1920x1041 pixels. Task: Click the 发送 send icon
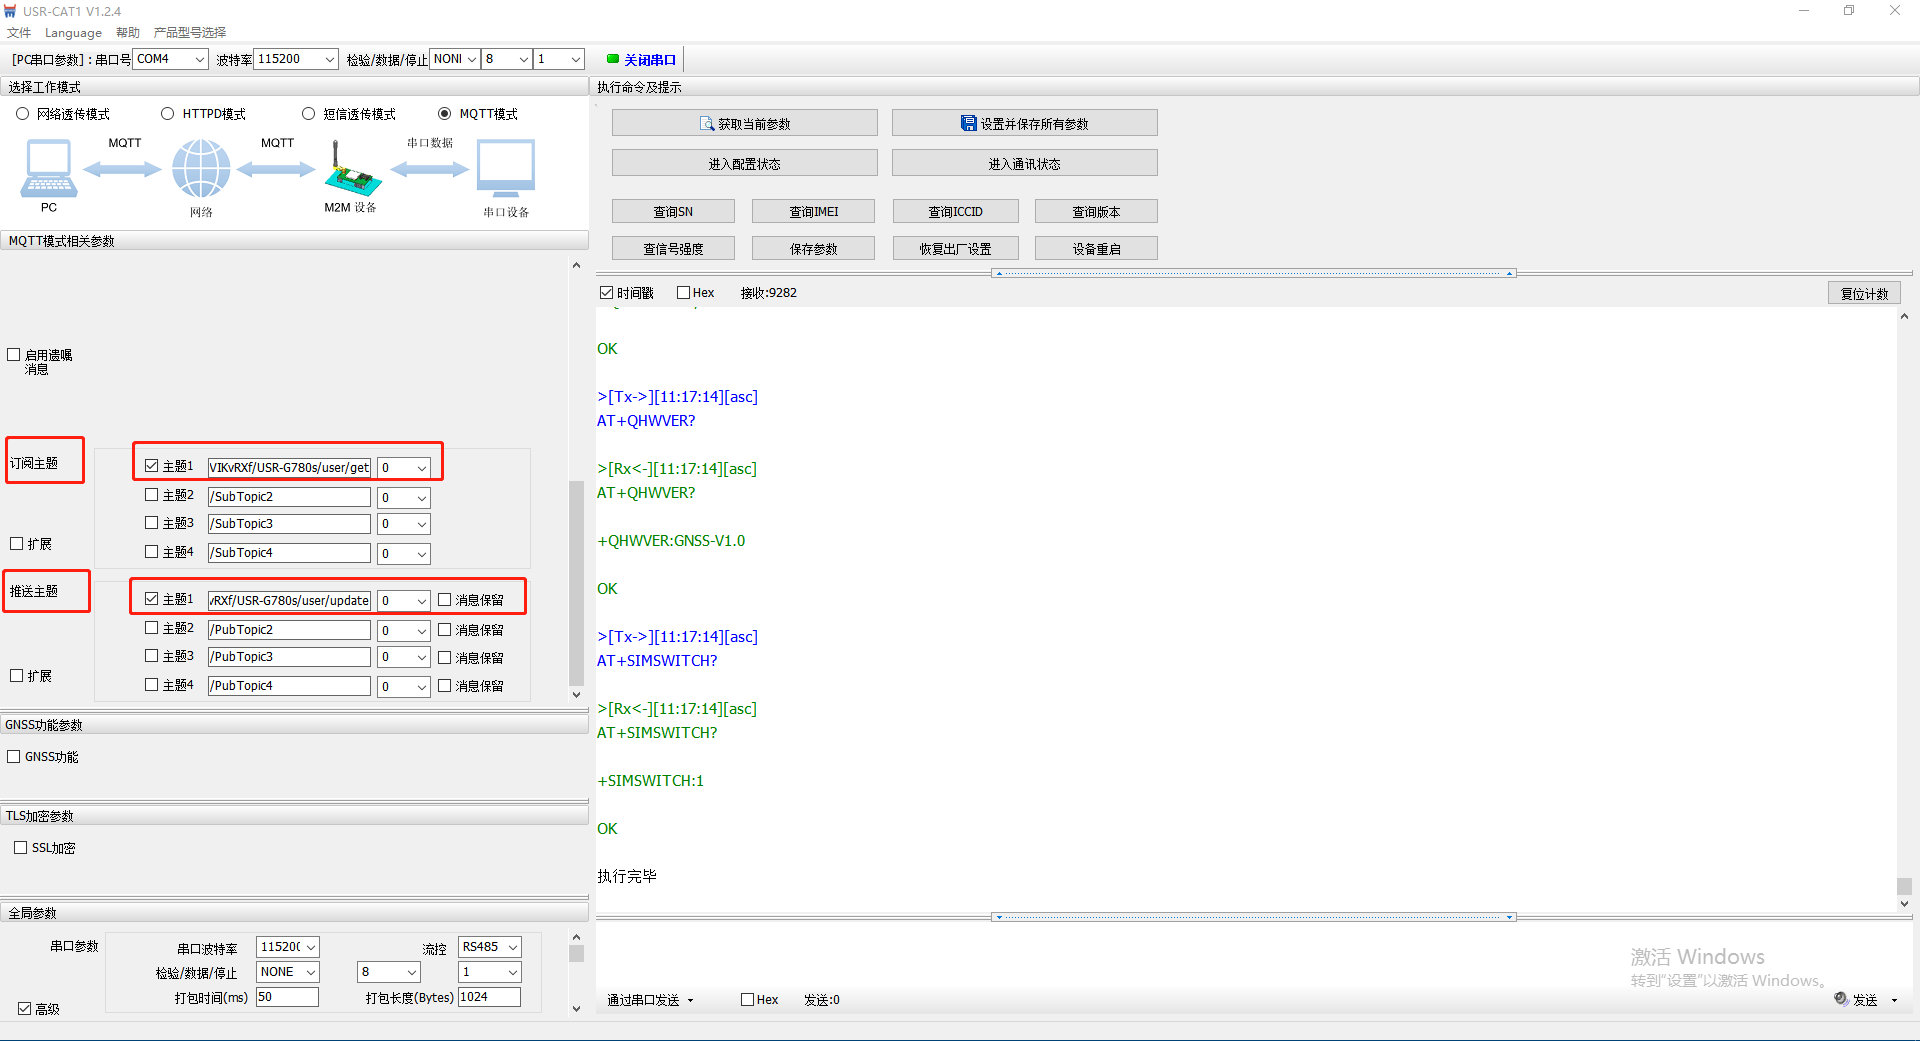pos(1841,999)
